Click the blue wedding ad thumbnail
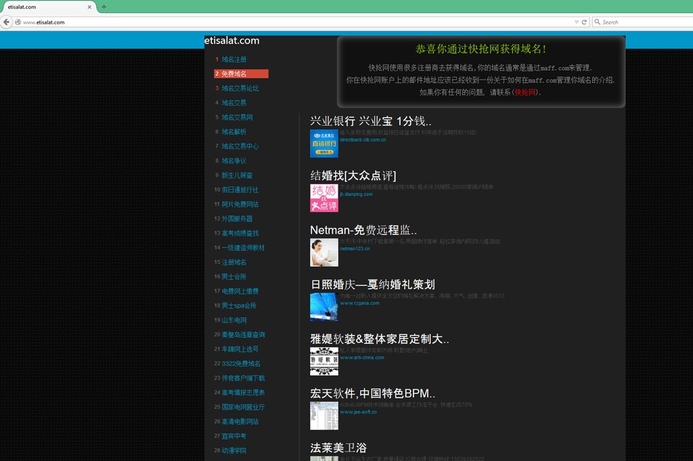693x461 pixels. click(324, 307)
